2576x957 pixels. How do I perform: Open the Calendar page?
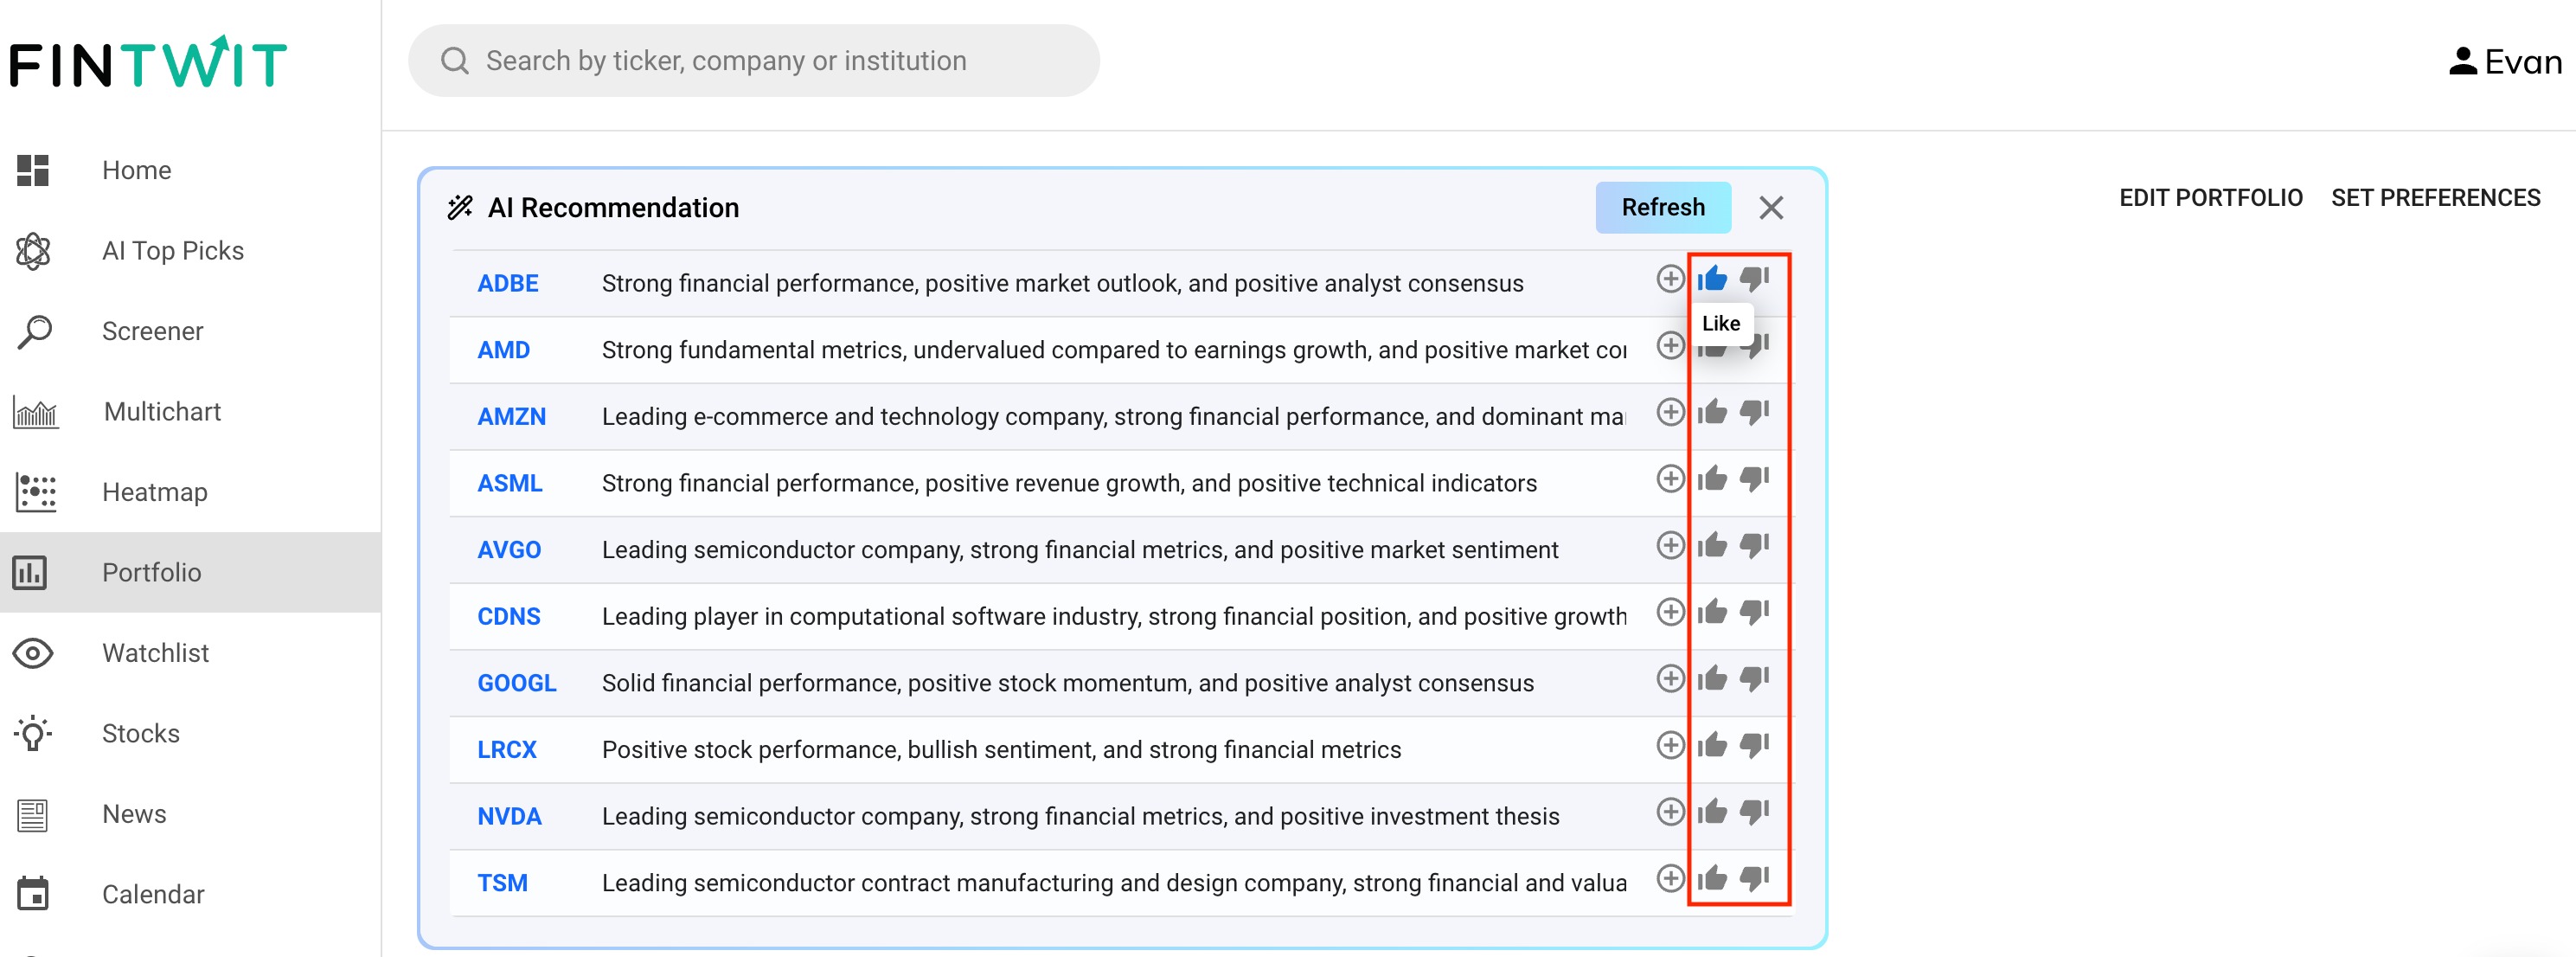point(190,894)
